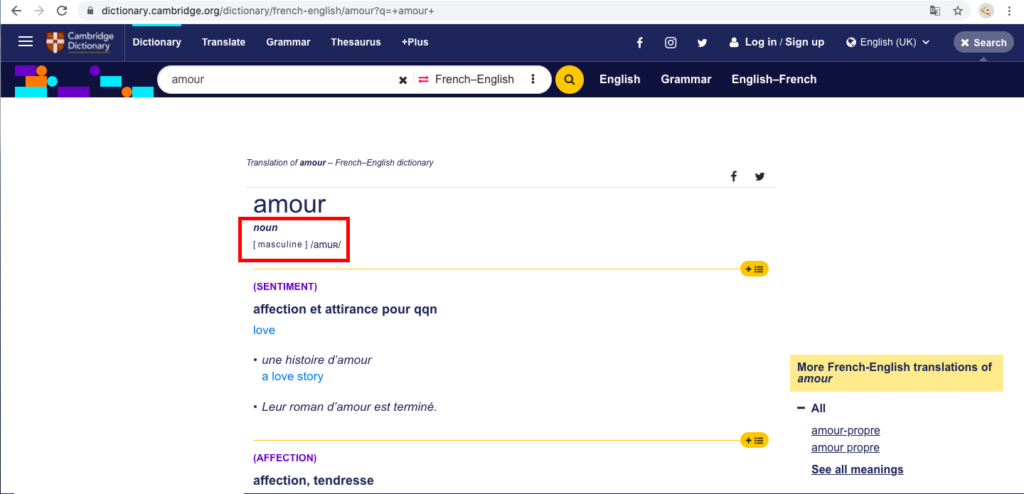Bookmark this page with the star icon
The image size is (1024, 494).
click(x=957, y=10)
